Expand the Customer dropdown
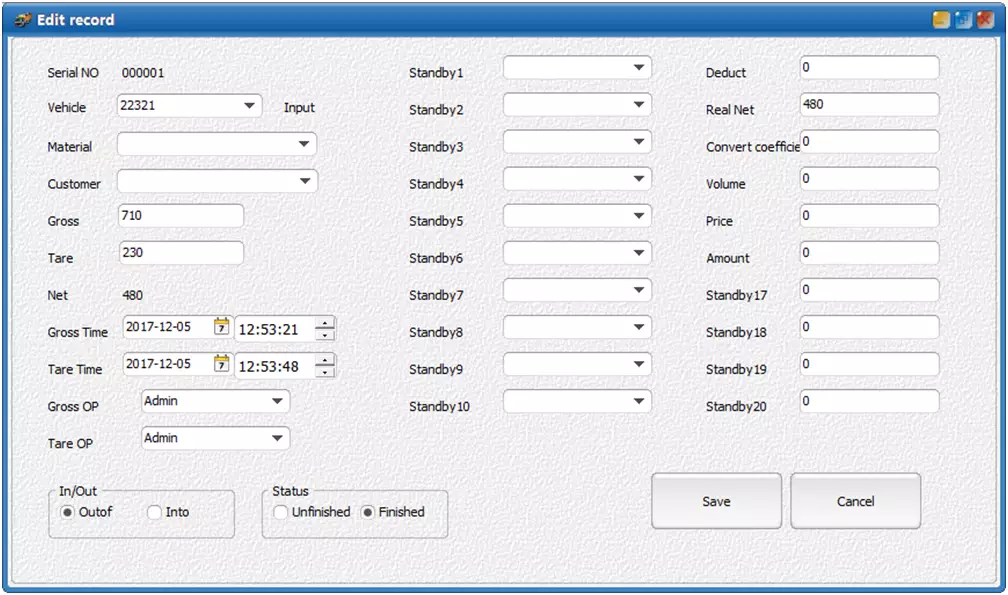1008x595 pixels. click(217, 181)
